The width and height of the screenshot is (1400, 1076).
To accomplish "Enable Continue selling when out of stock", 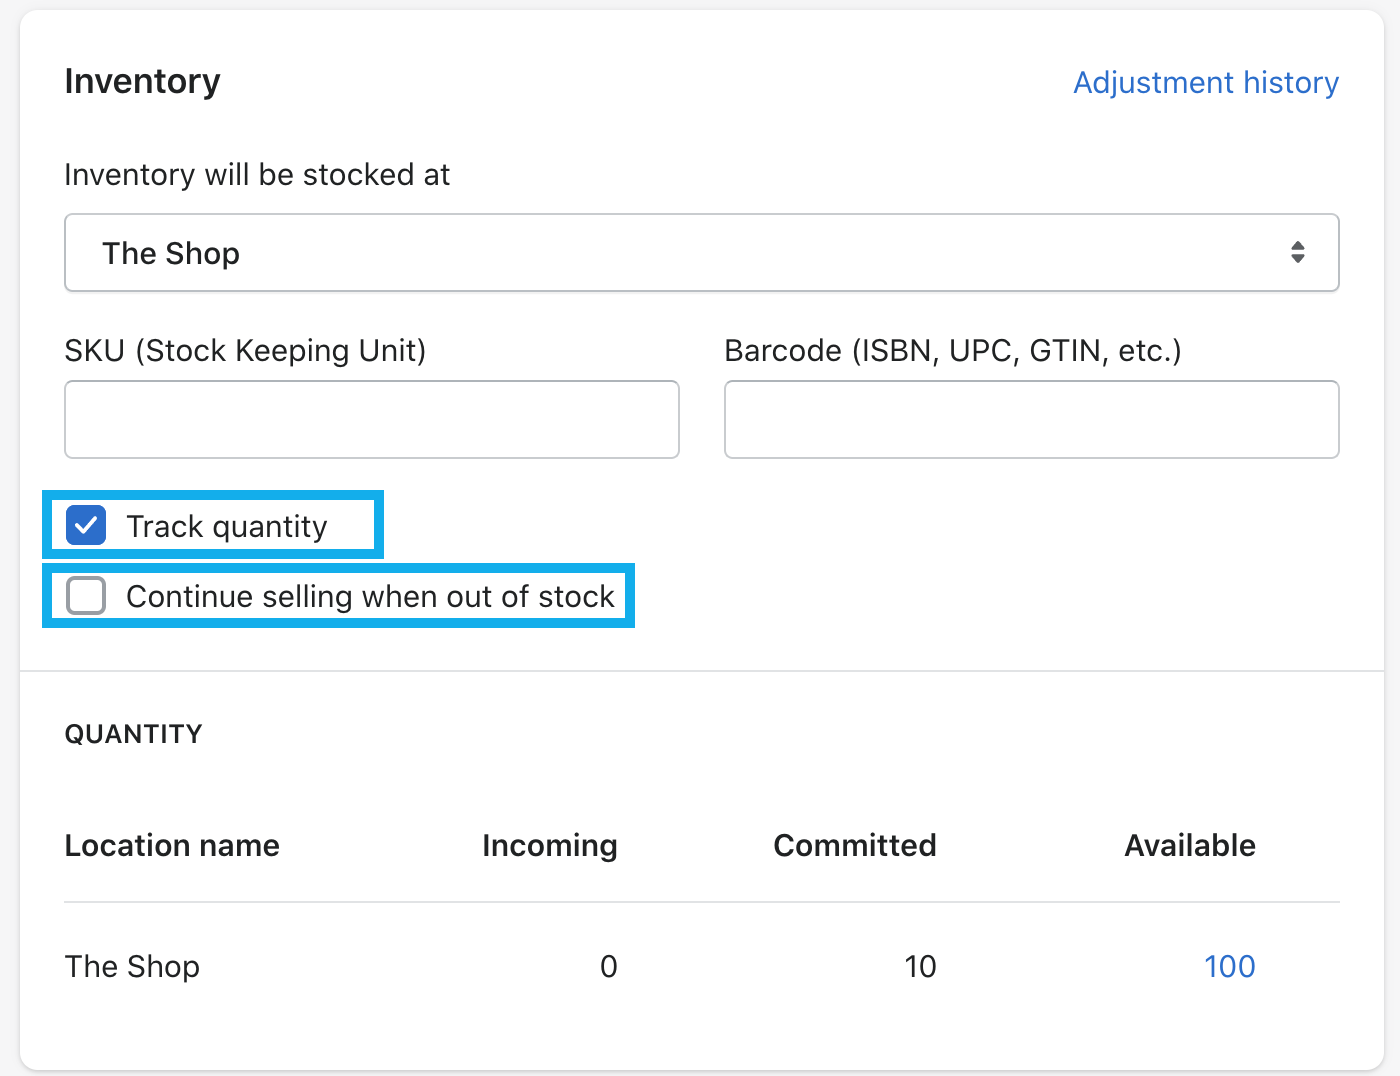I will pyautogui.click(x=86, y=596).
